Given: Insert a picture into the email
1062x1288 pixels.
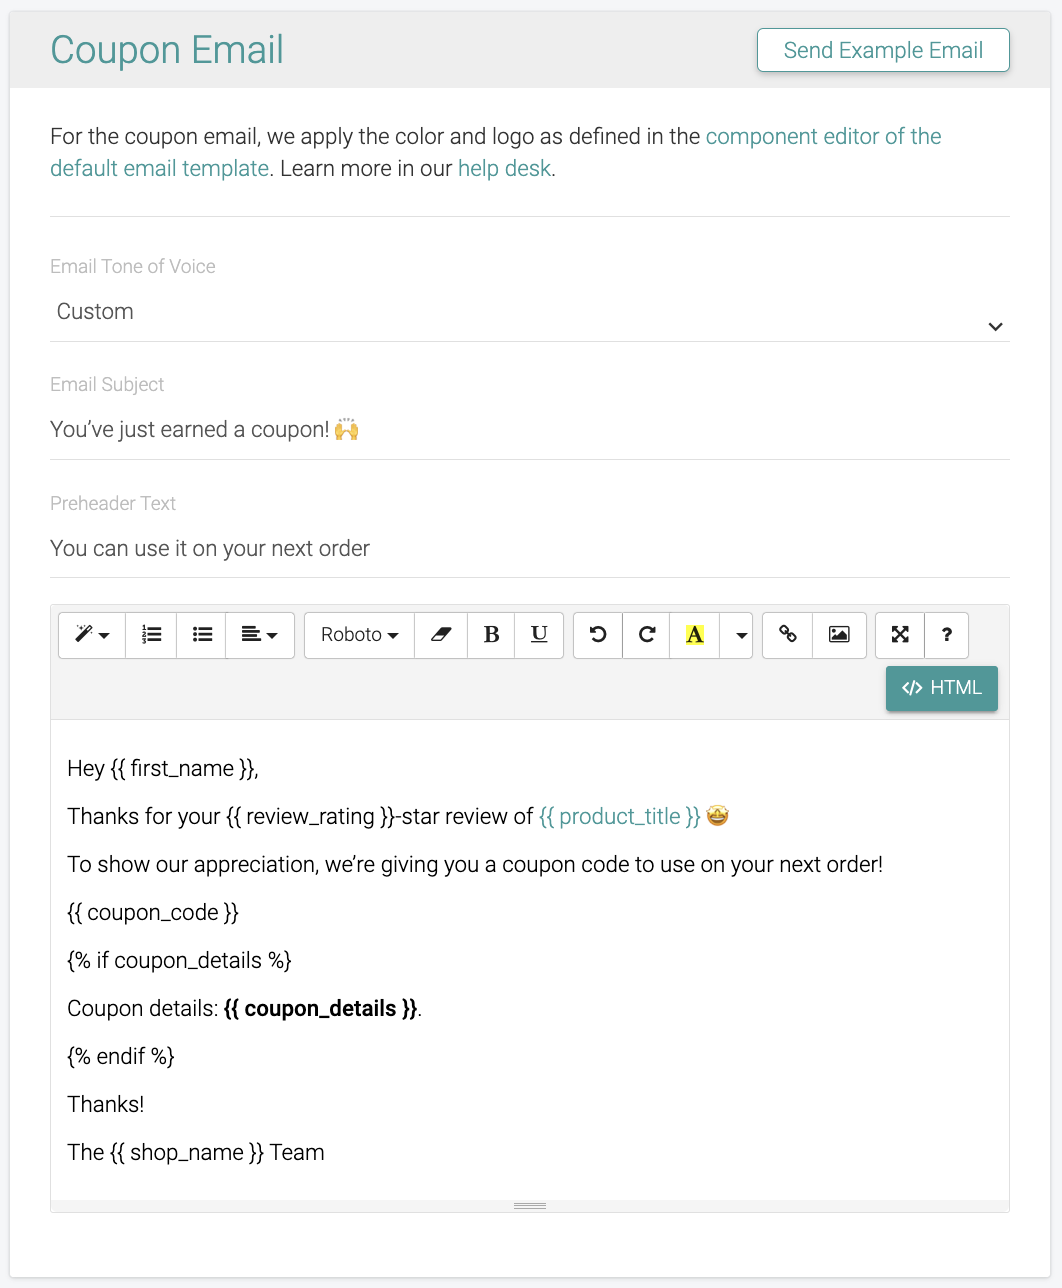Looking at the screenshot, I should [x=839, y=635].
